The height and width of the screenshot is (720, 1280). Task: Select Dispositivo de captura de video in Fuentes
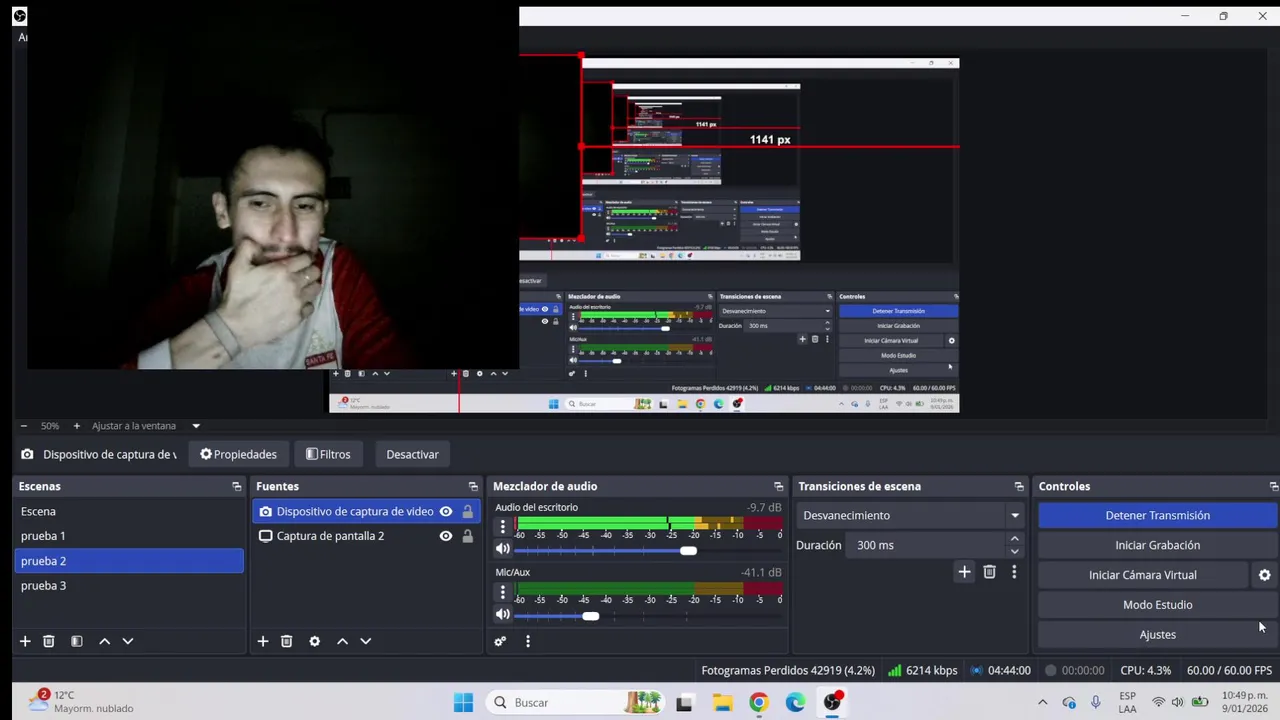tap(366, 511)
